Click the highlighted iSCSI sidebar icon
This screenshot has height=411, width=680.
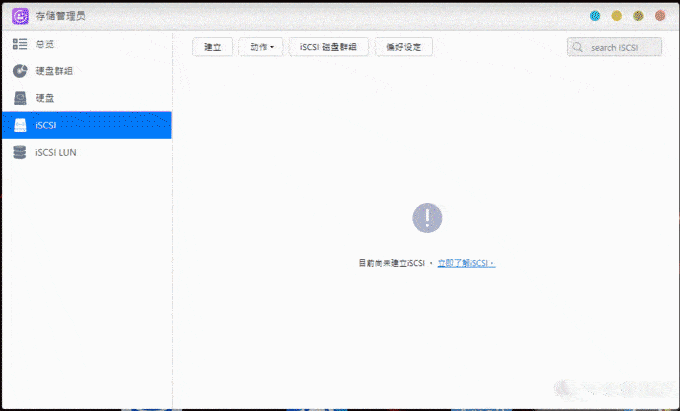(20, 125)
